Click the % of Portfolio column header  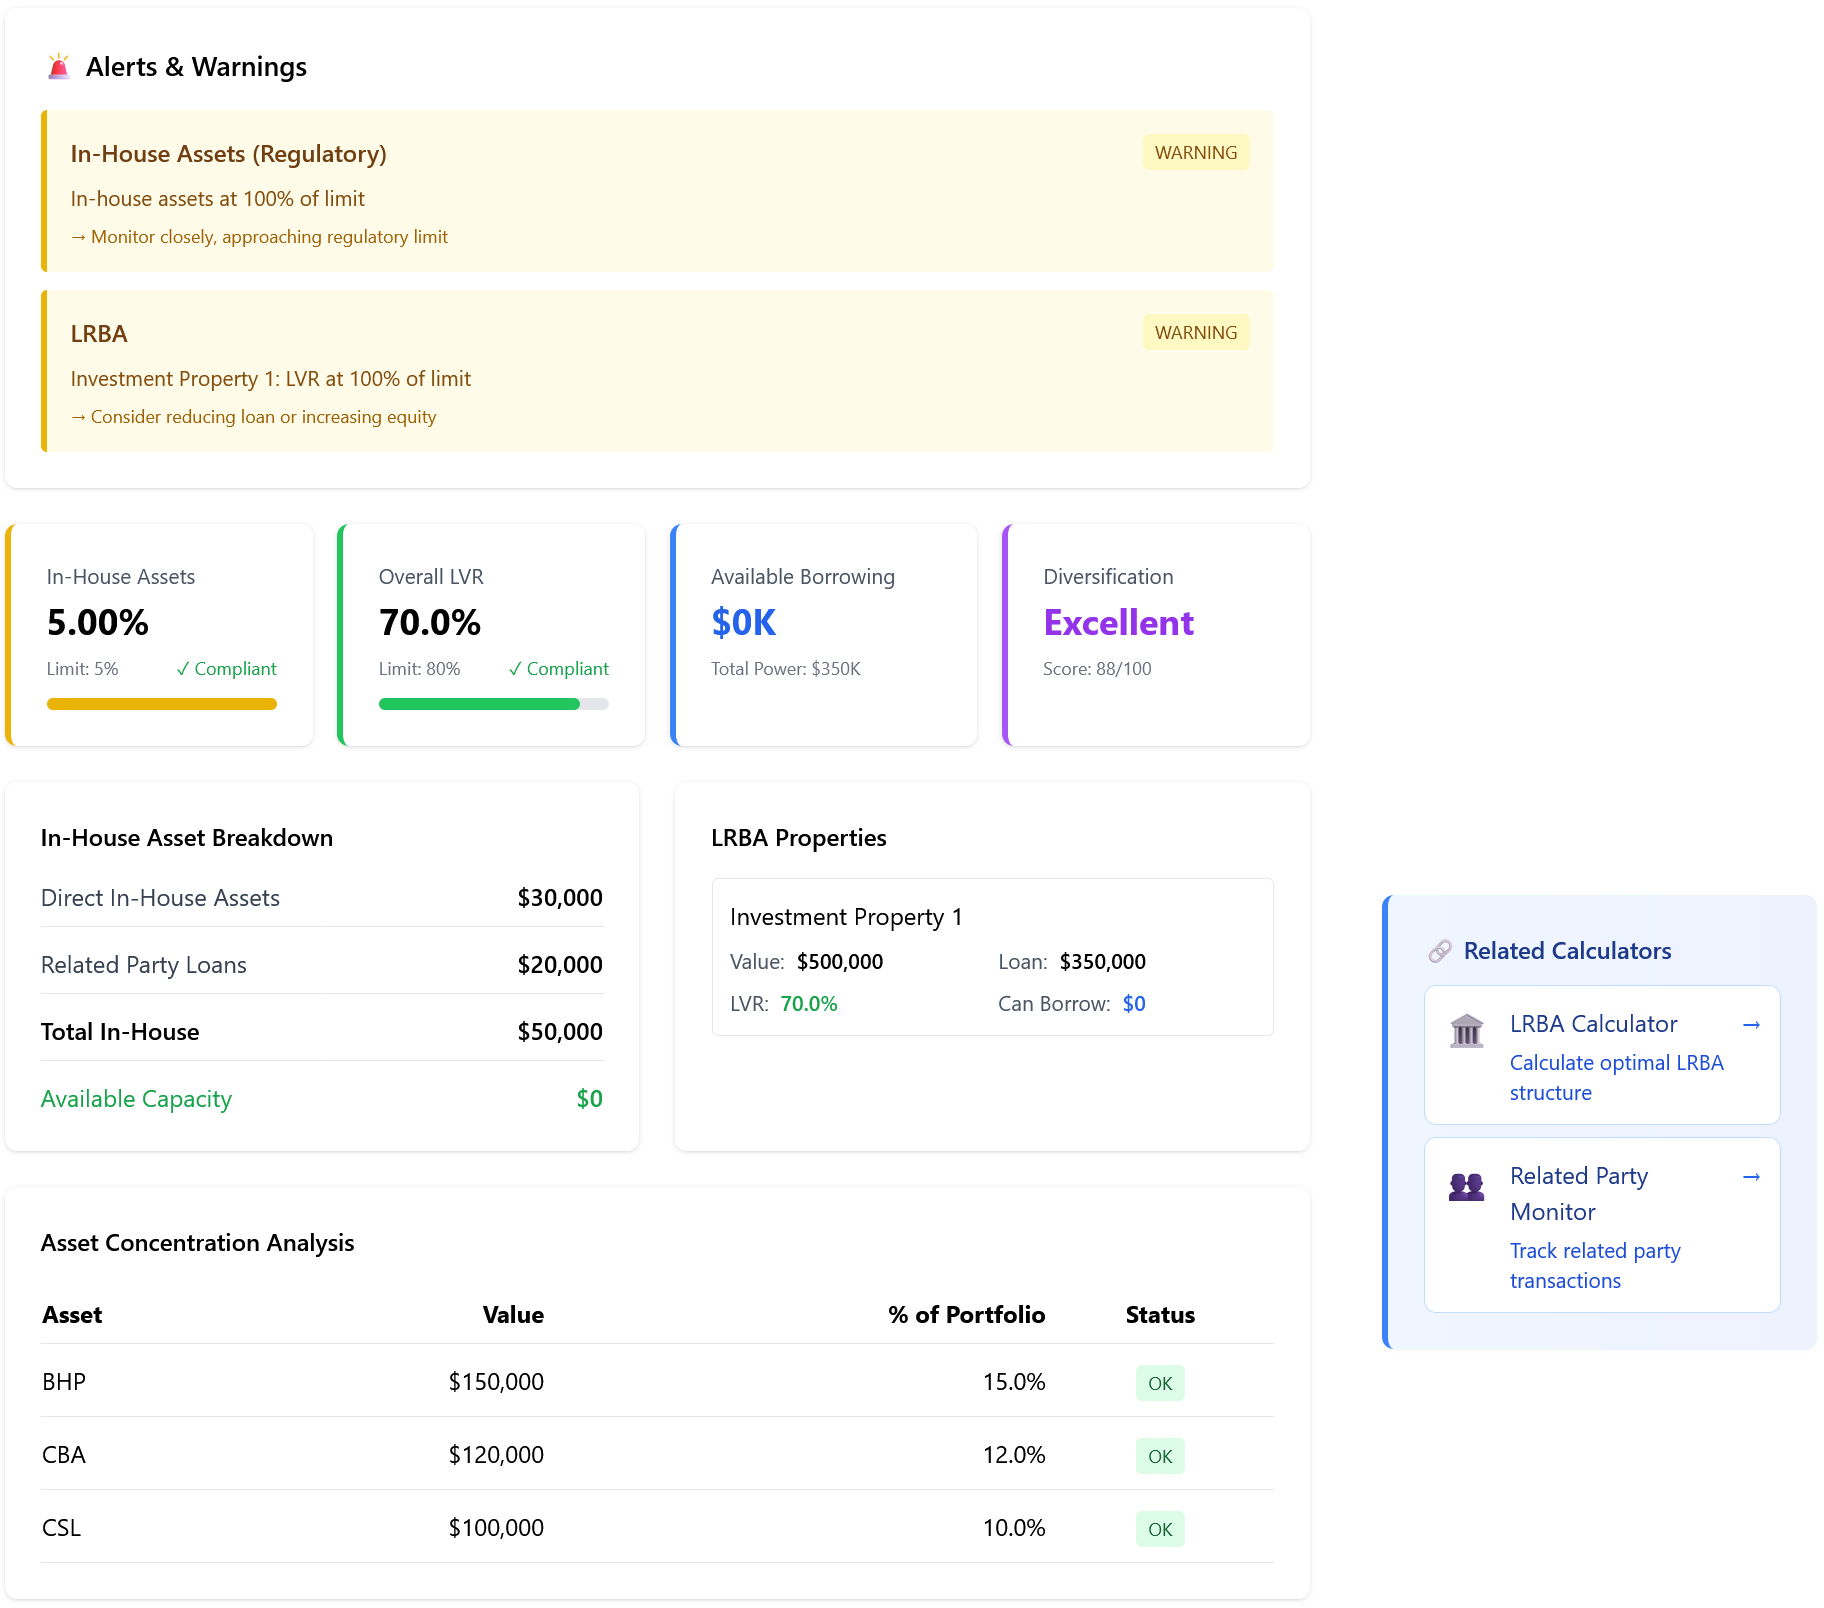pos(966,1315)
